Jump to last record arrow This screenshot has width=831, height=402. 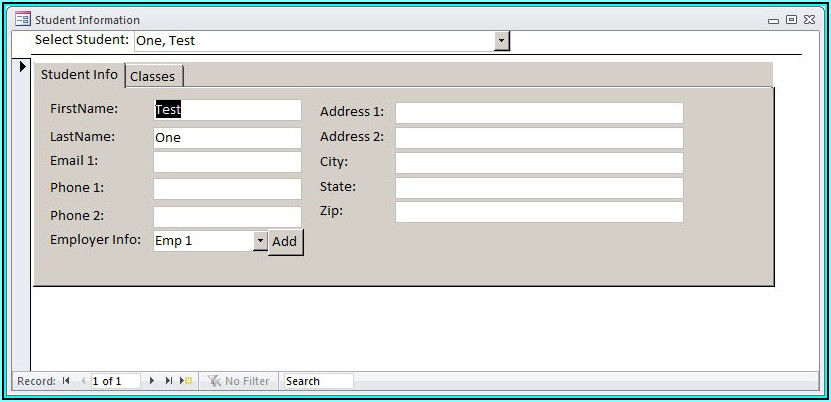pos(169,380)
